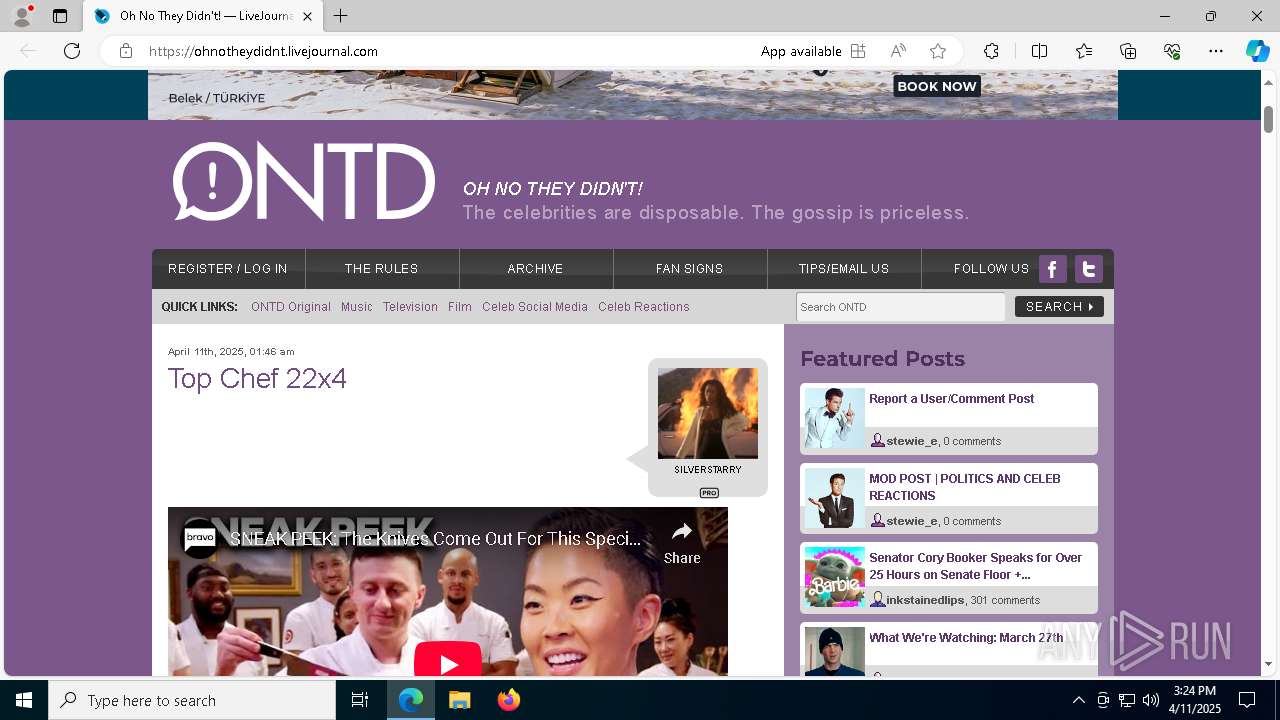This screenshot has height=720, width=1280.
Task: Open the tab actions menu icon
Action: pos(60,16)
